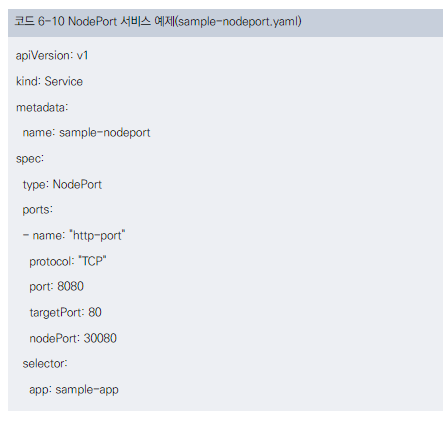Click the name: sample-nodeport line
Viewport: 443px width, 428px height.
pyautogui.click(x=86, y=133)
